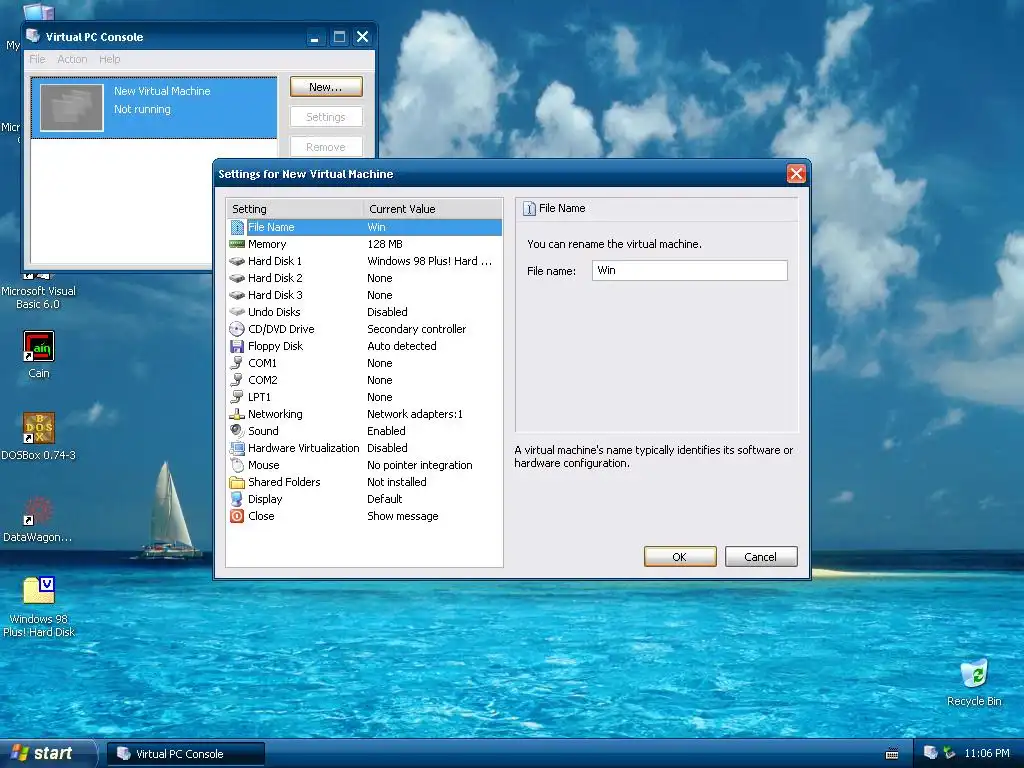Click the COM2 port icon

(x=237, y=380)
